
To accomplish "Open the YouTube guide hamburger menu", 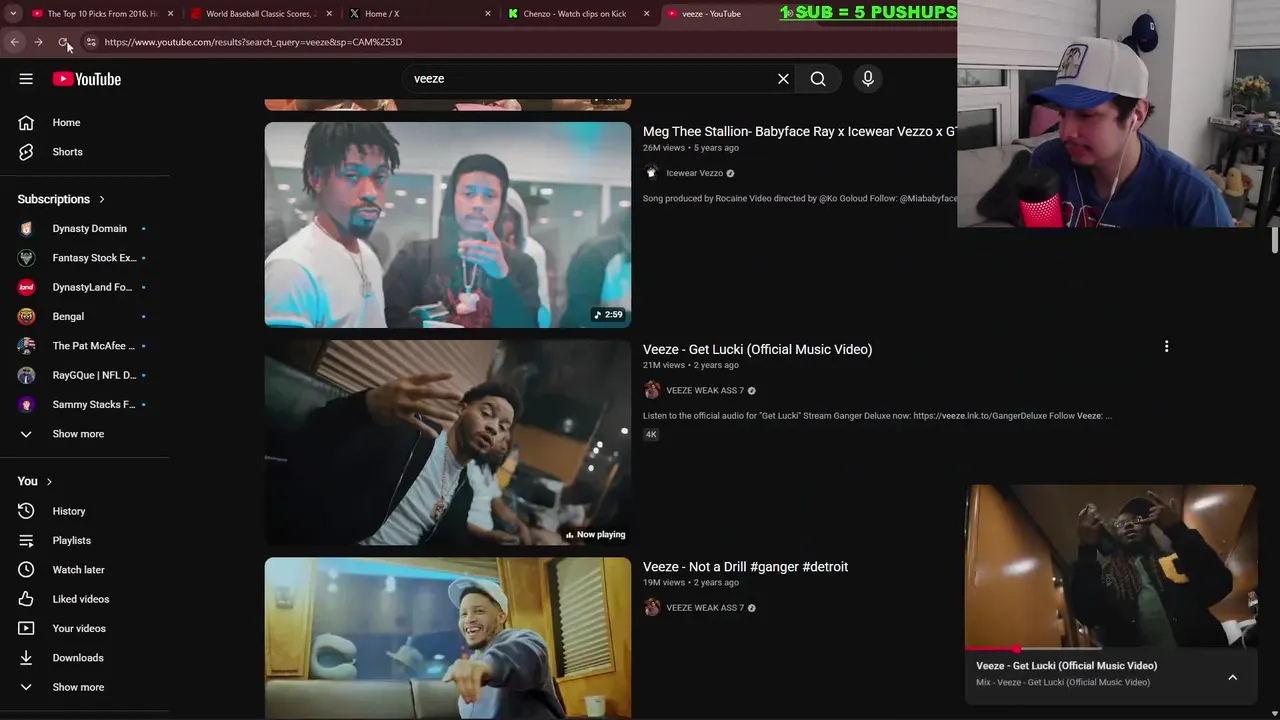I will point(26,79).
